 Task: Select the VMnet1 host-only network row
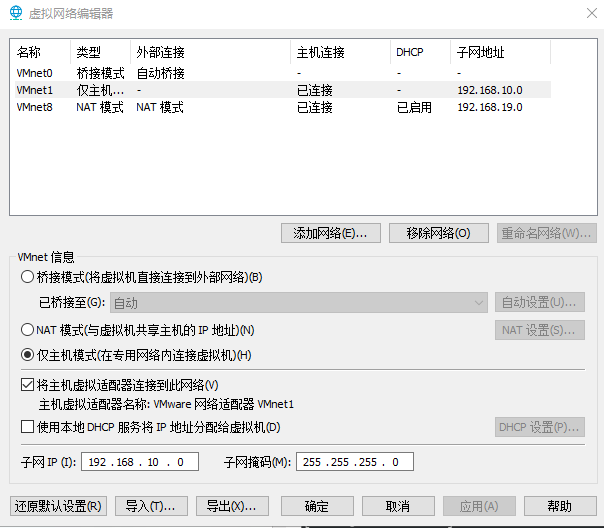coord(35,90)
